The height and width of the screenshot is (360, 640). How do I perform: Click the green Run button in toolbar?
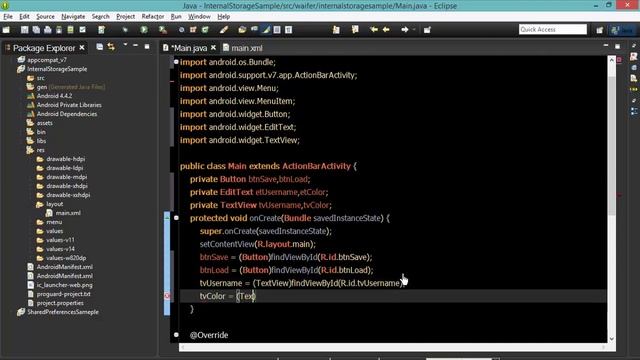(x=144, y=30)
